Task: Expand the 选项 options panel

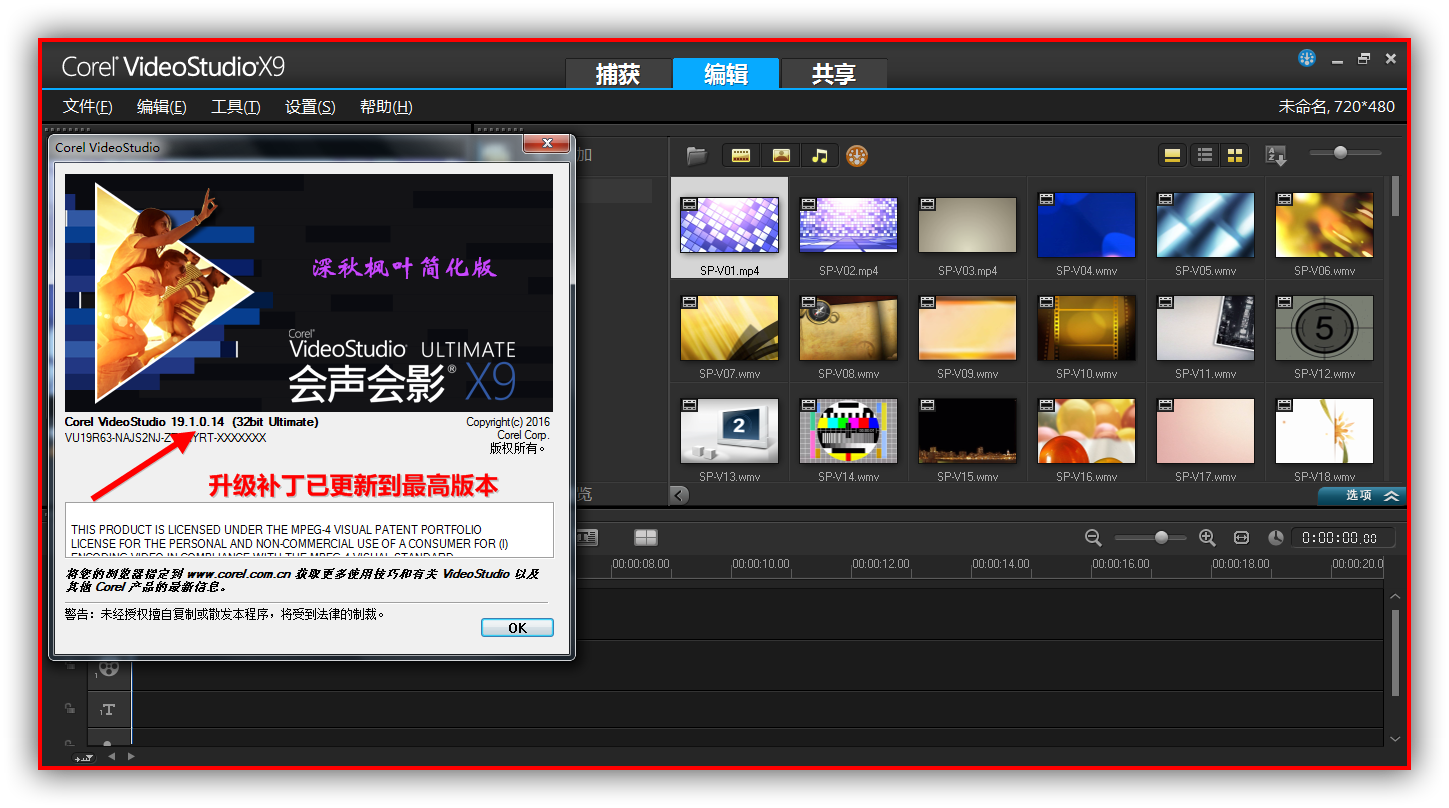Action: (1361, 496)
